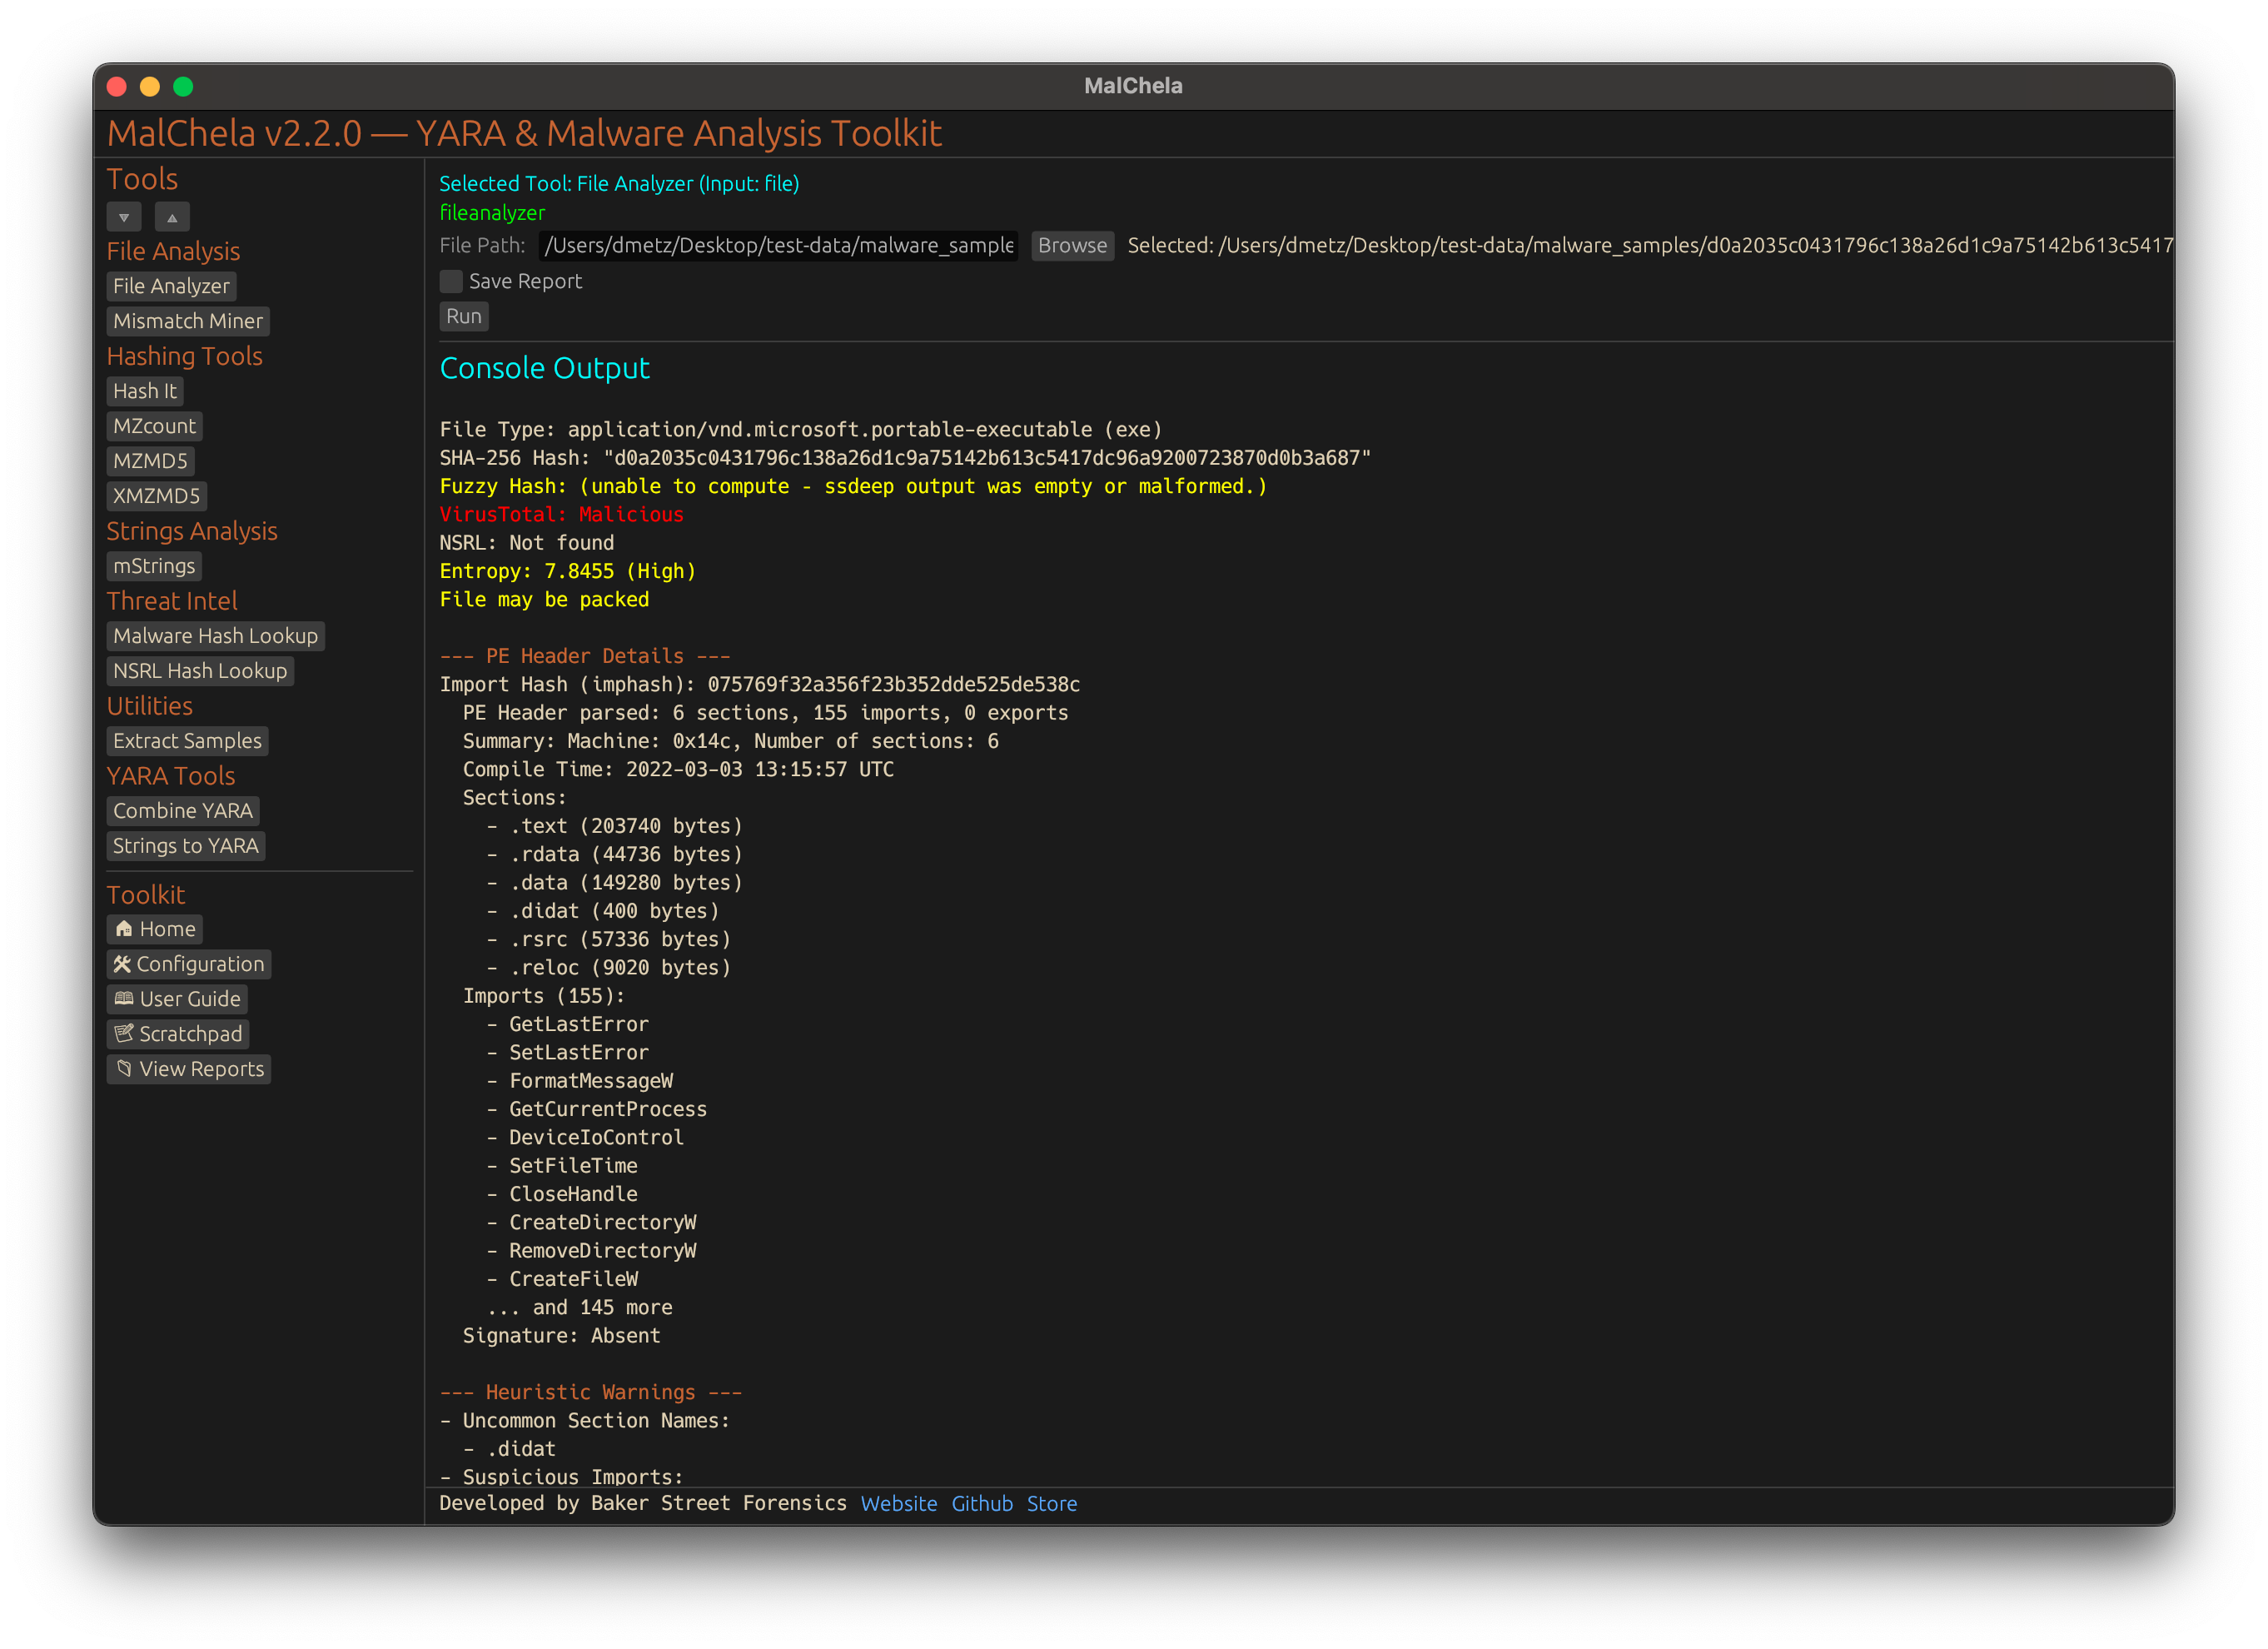Minimize MalChela with the yellow button
This screenshot has width=2268, height=1649.
click(150, 86)
